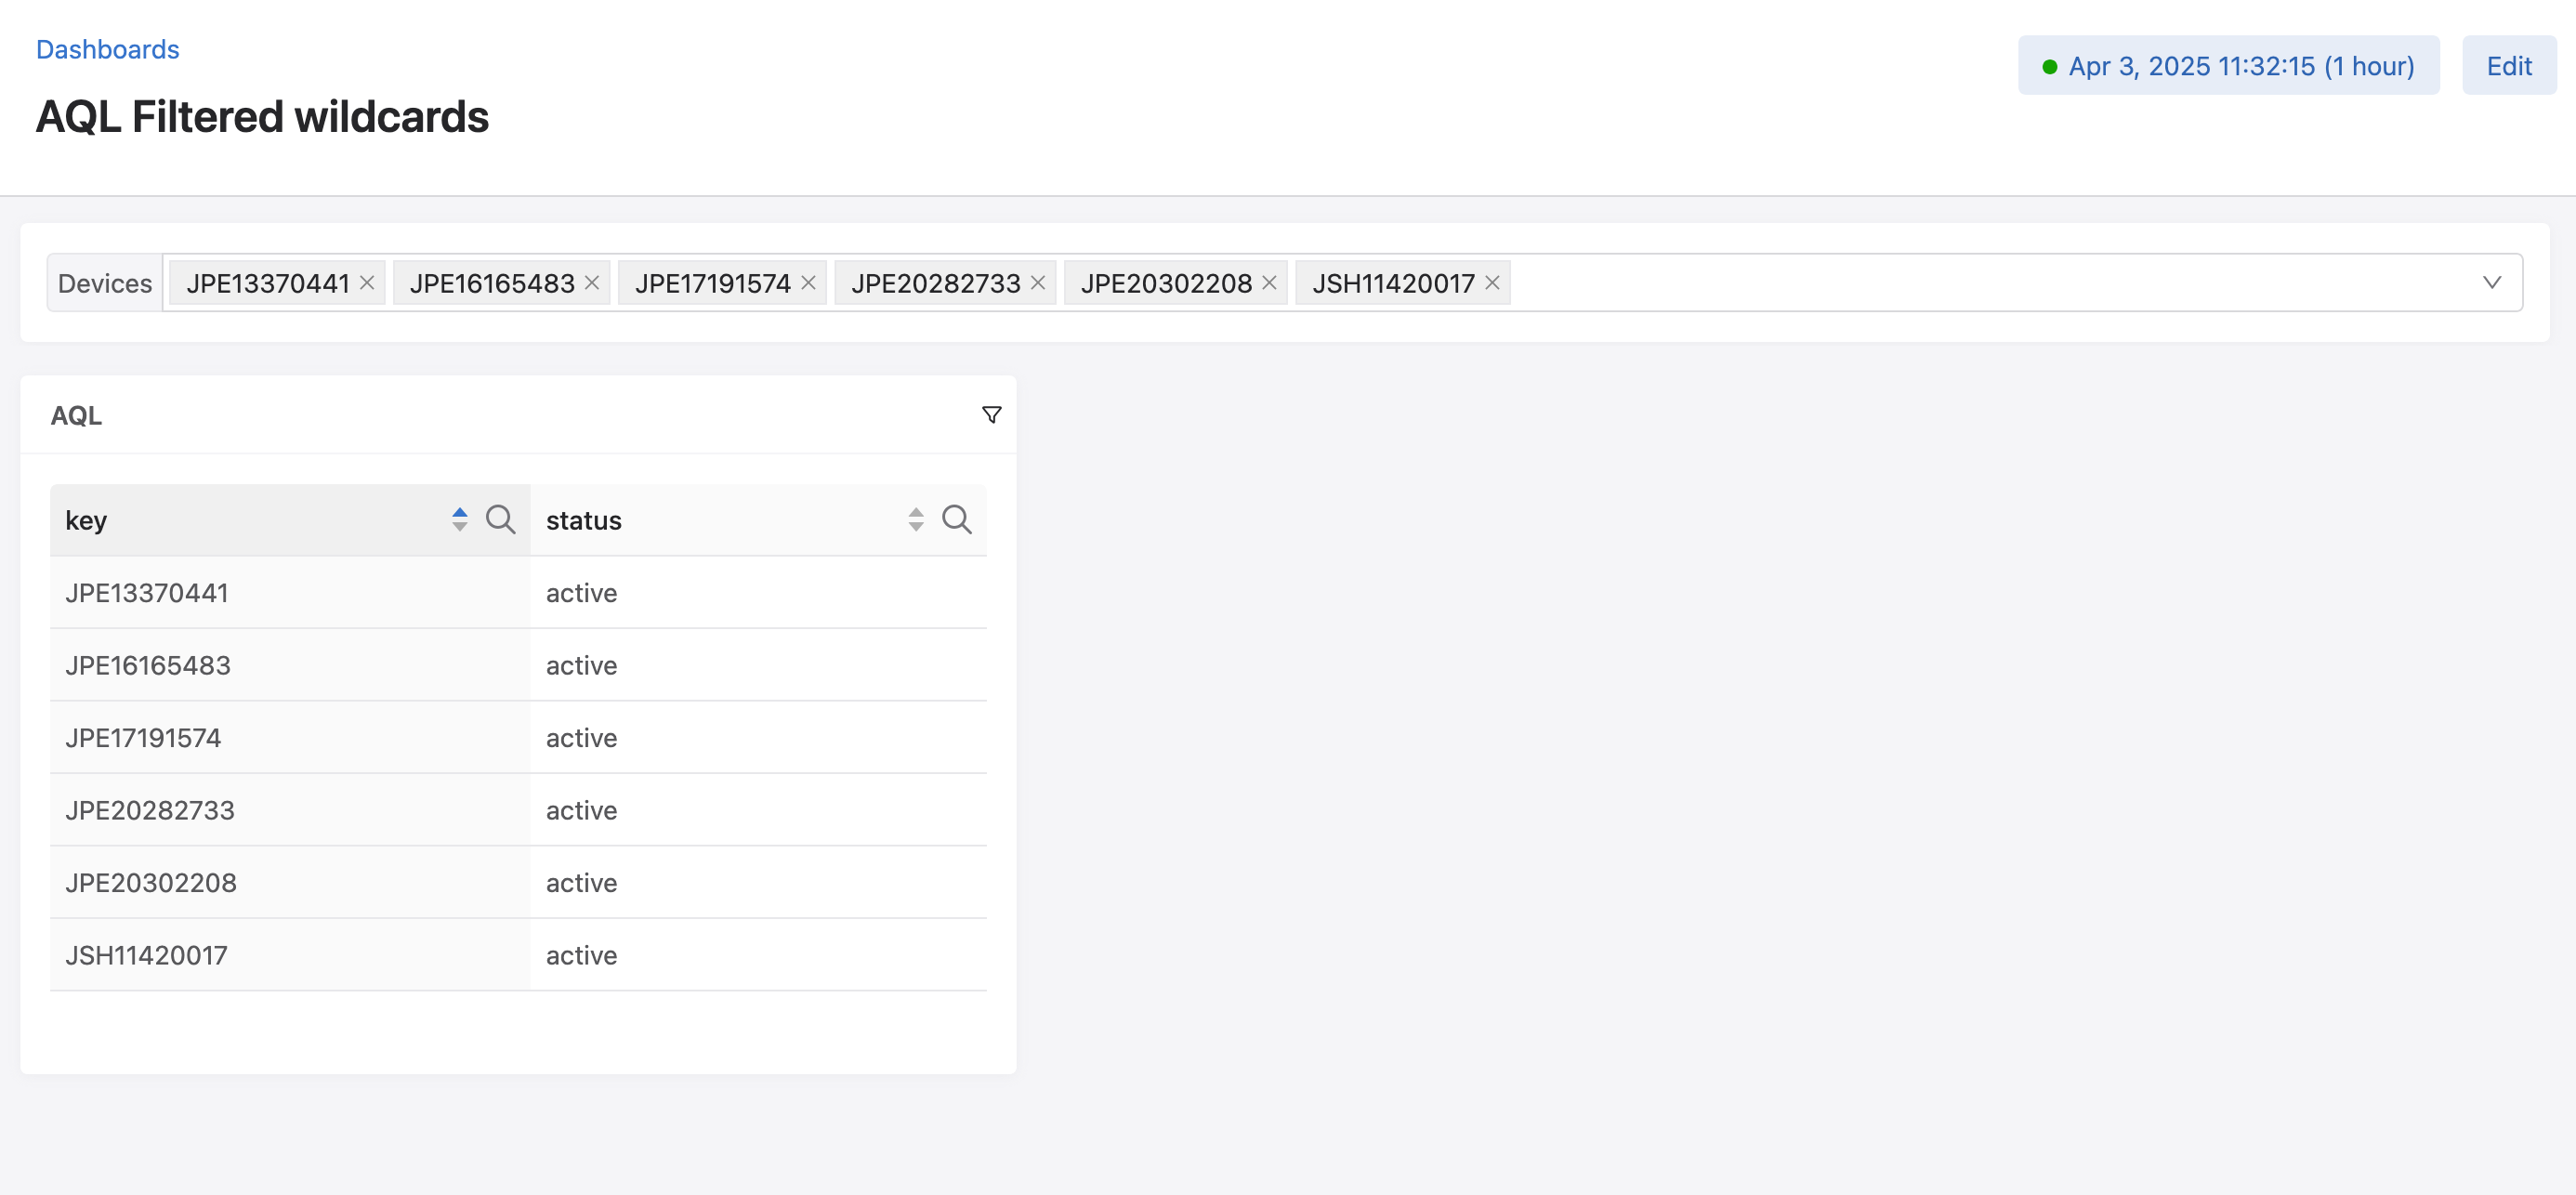This screenshot has width=2576, height=1195.
Task: Select the JPE20282733 table cell
Action: 290,810
